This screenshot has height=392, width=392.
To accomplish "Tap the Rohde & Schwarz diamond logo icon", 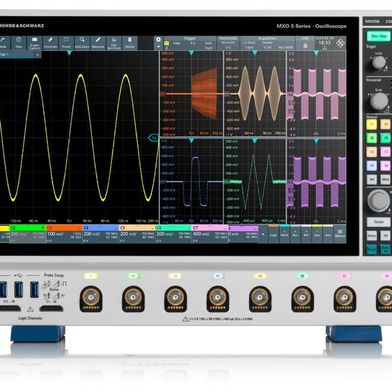I will click(x=340, y=43).
